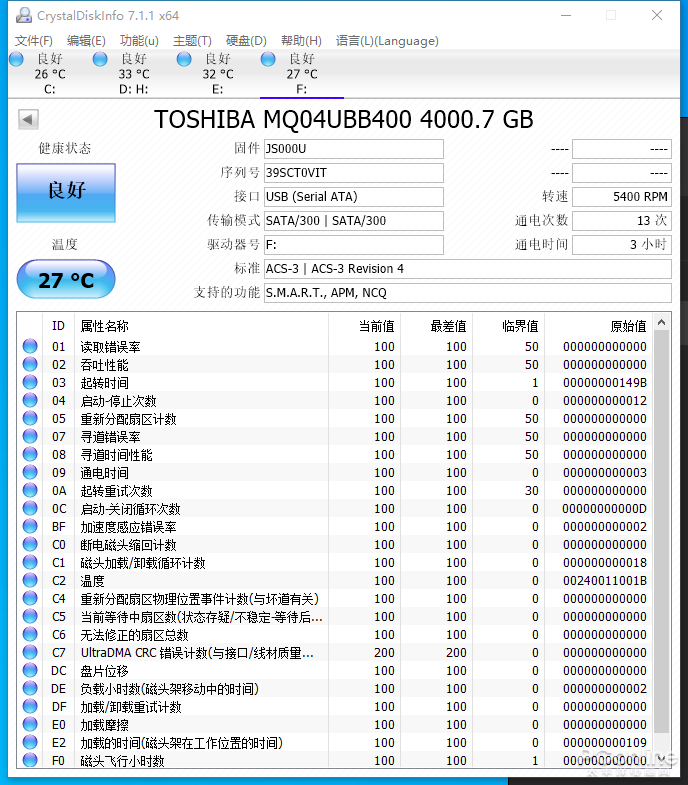Screen dimensions: 688x785
Task: Click the blue orb of attribute 0C
Action: [30, 508]
